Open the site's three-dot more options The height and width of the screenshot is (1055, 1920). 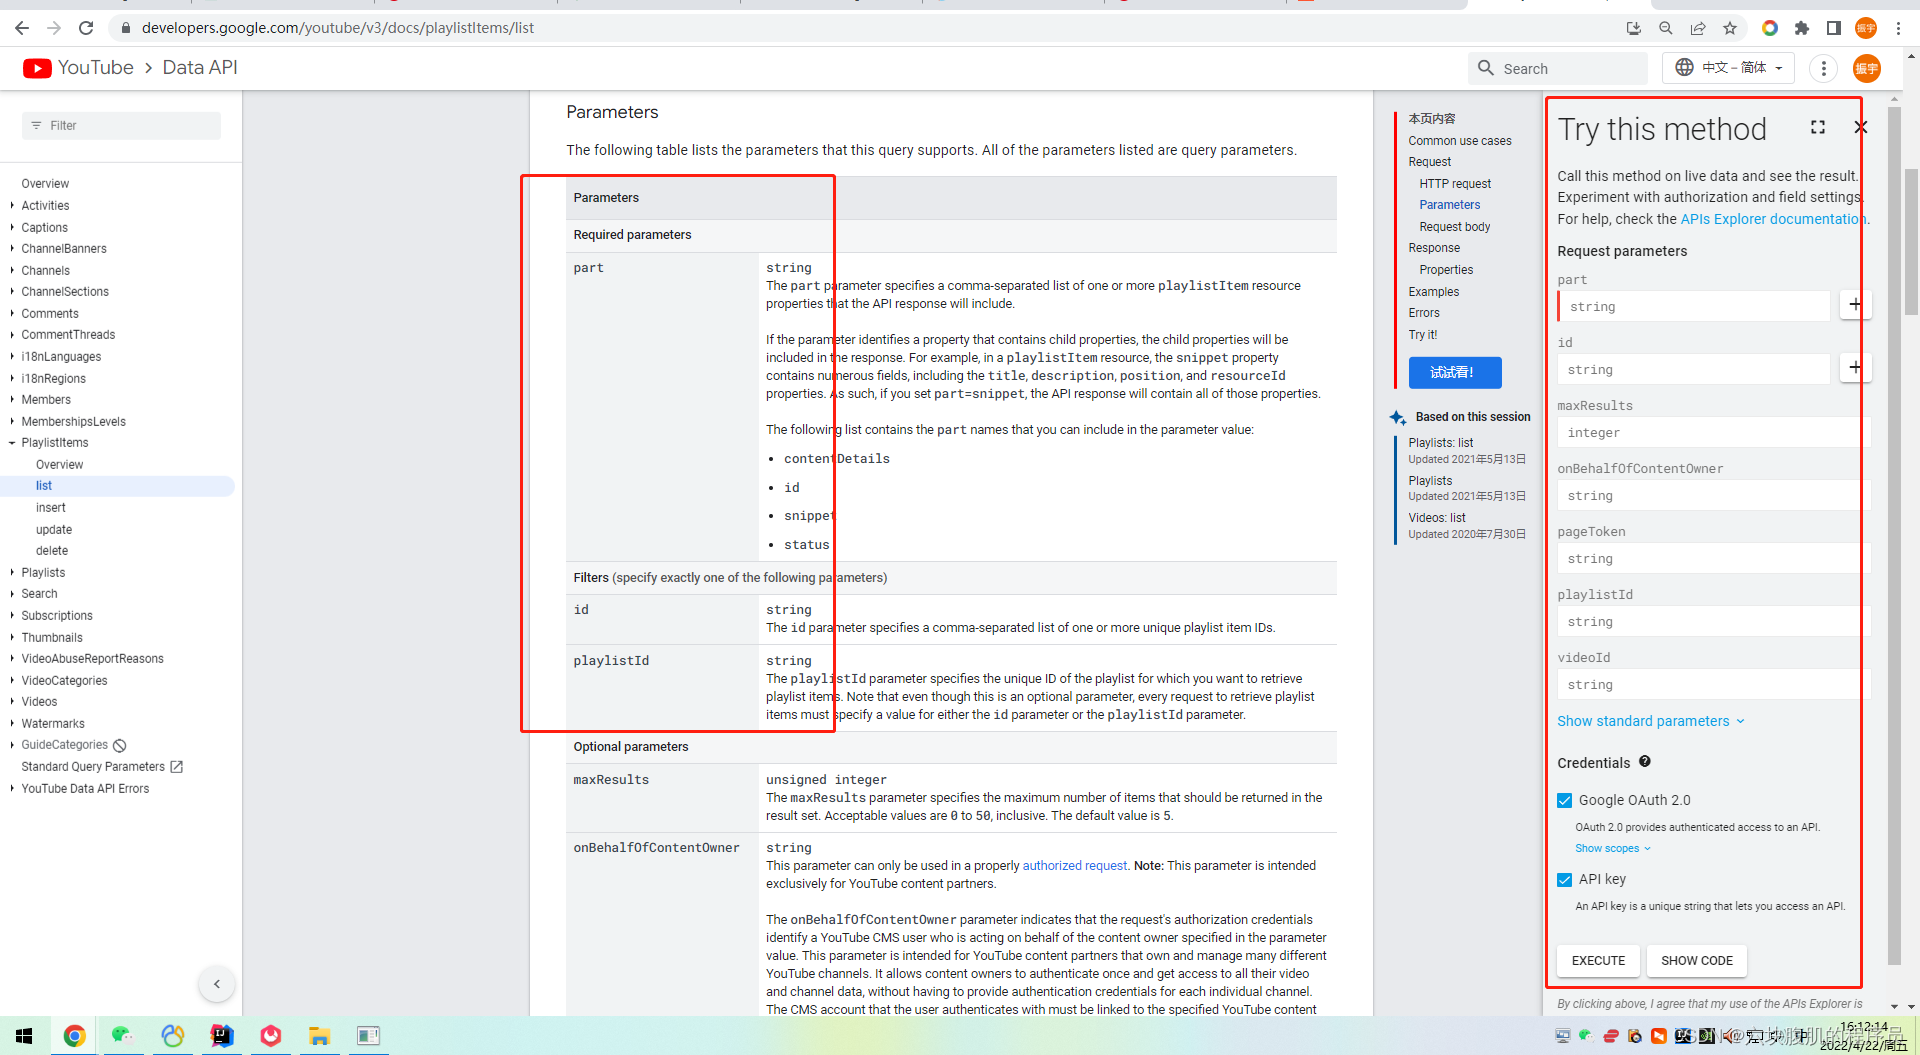1824,68
